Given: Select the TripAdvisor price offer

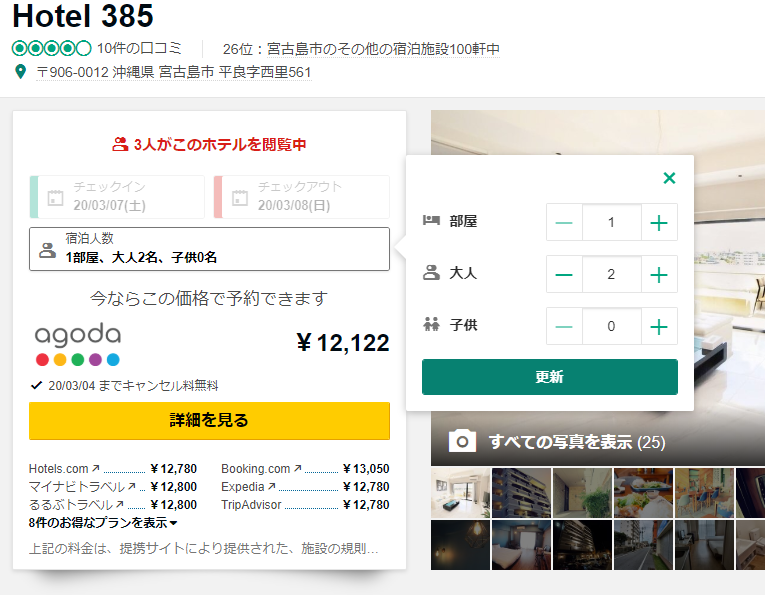Looking at the screenshot, I should click(x=305, y=505).
